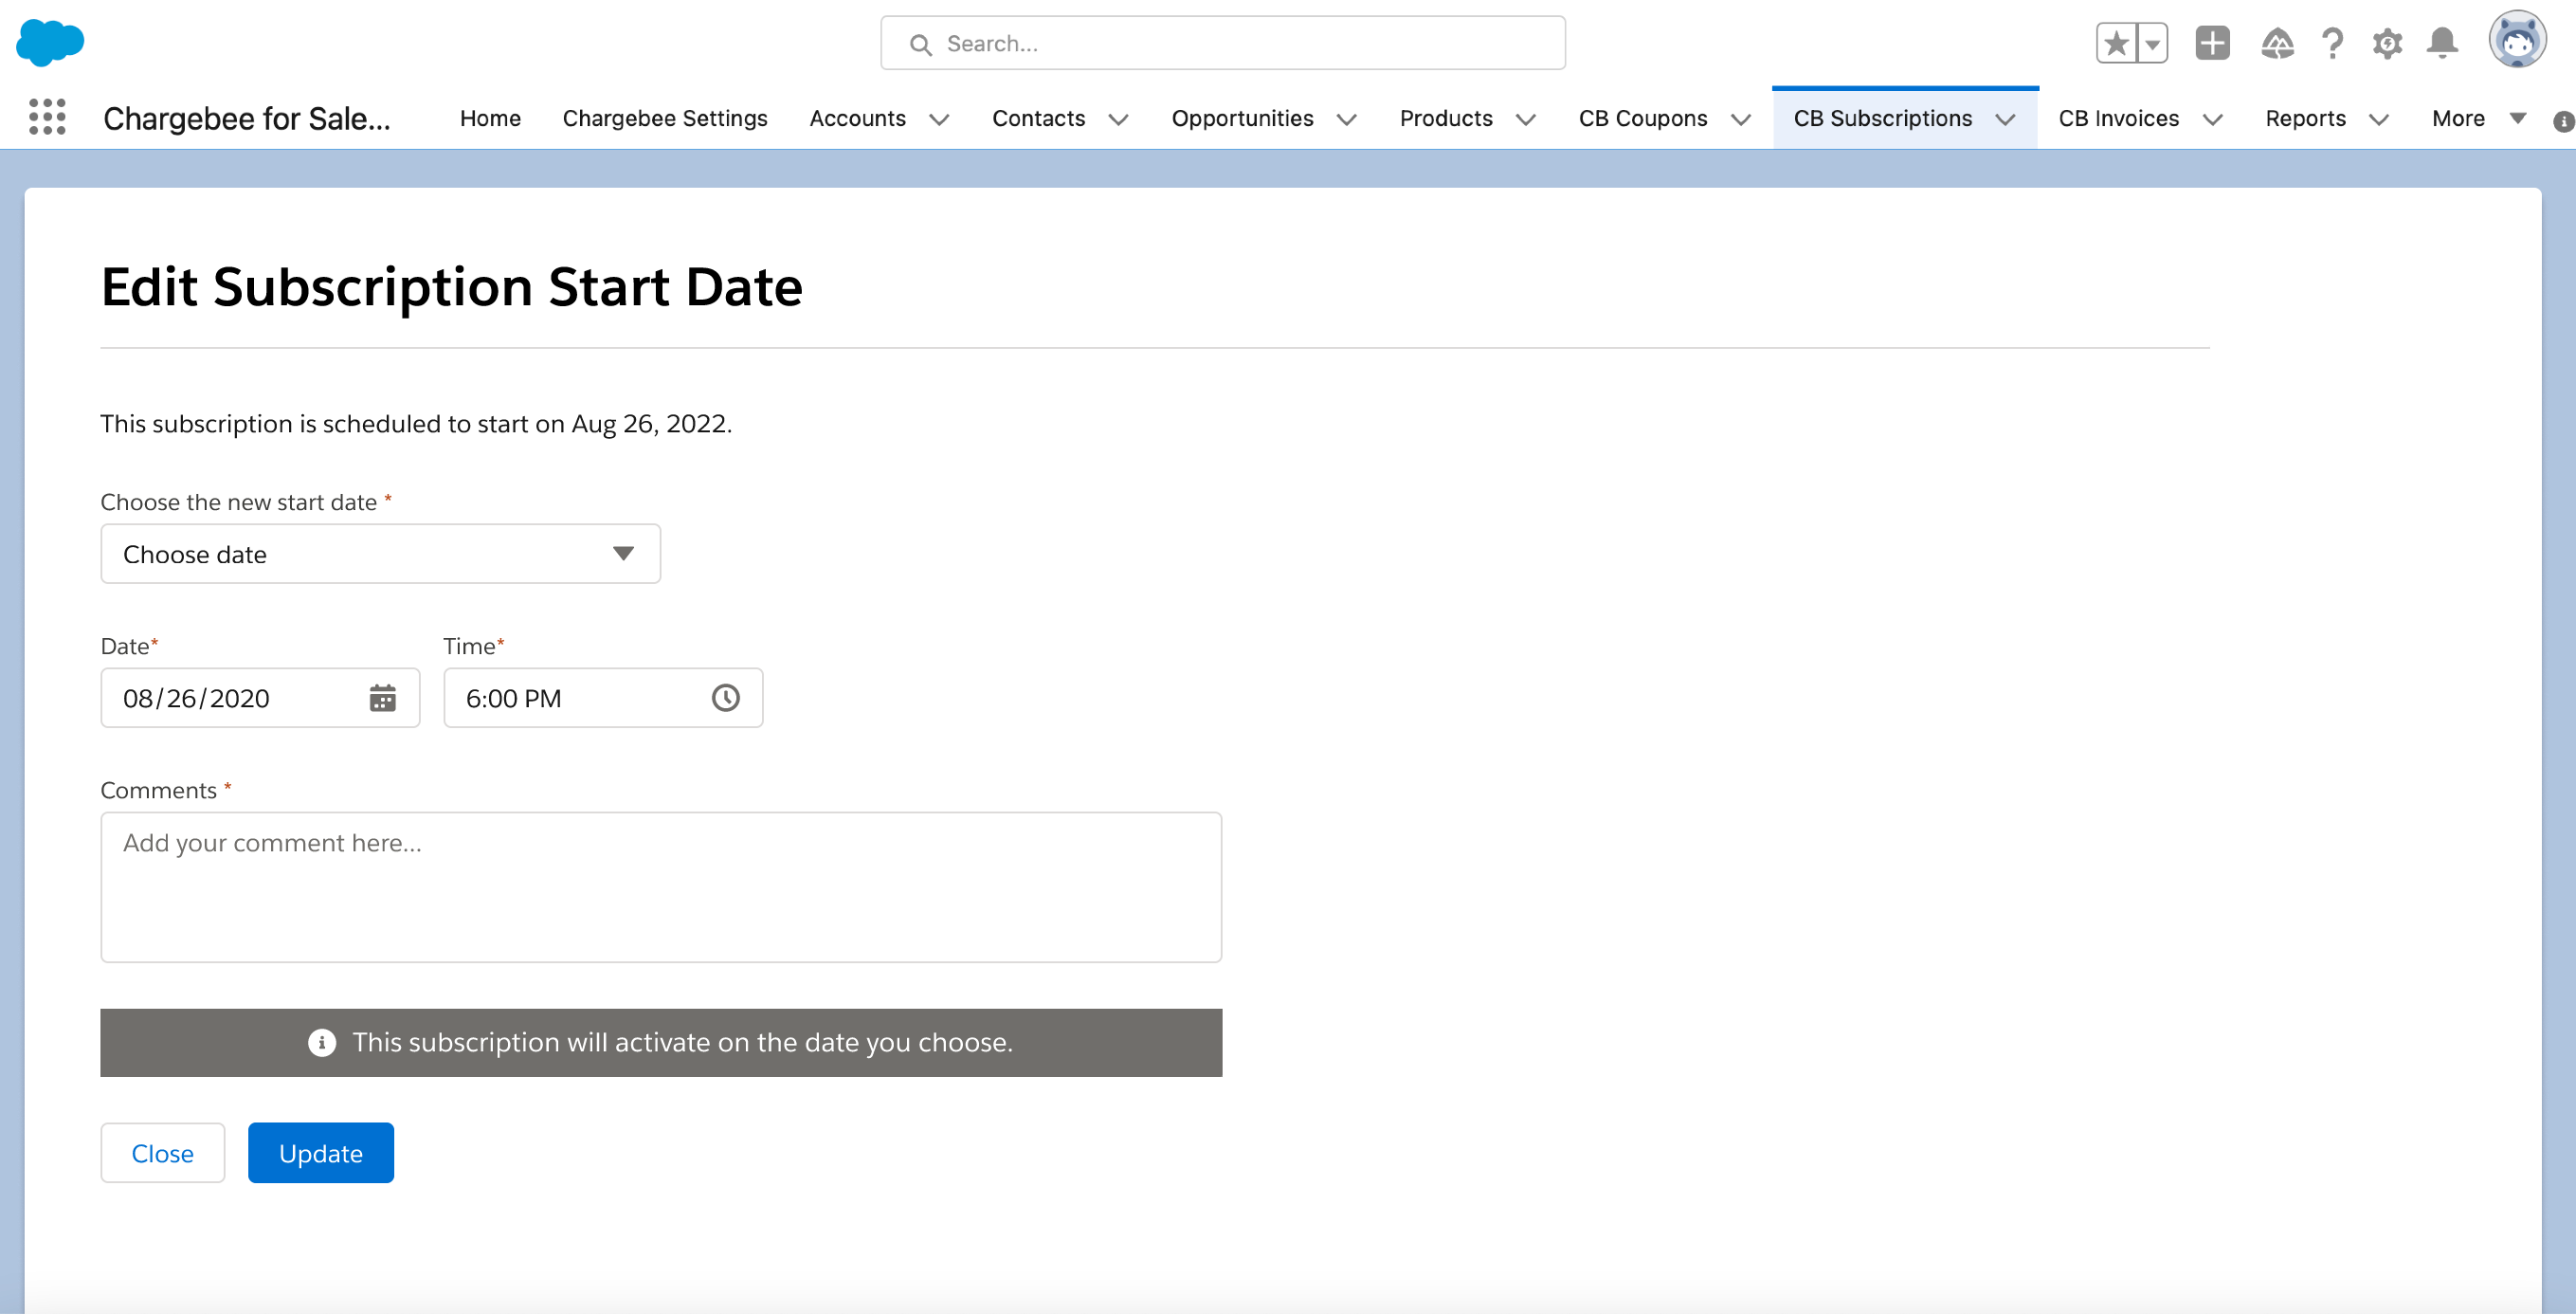2576x1314 pixels.
Task: Expand the favorites list dropdown arrow
Action: (x=2152, y=43)
